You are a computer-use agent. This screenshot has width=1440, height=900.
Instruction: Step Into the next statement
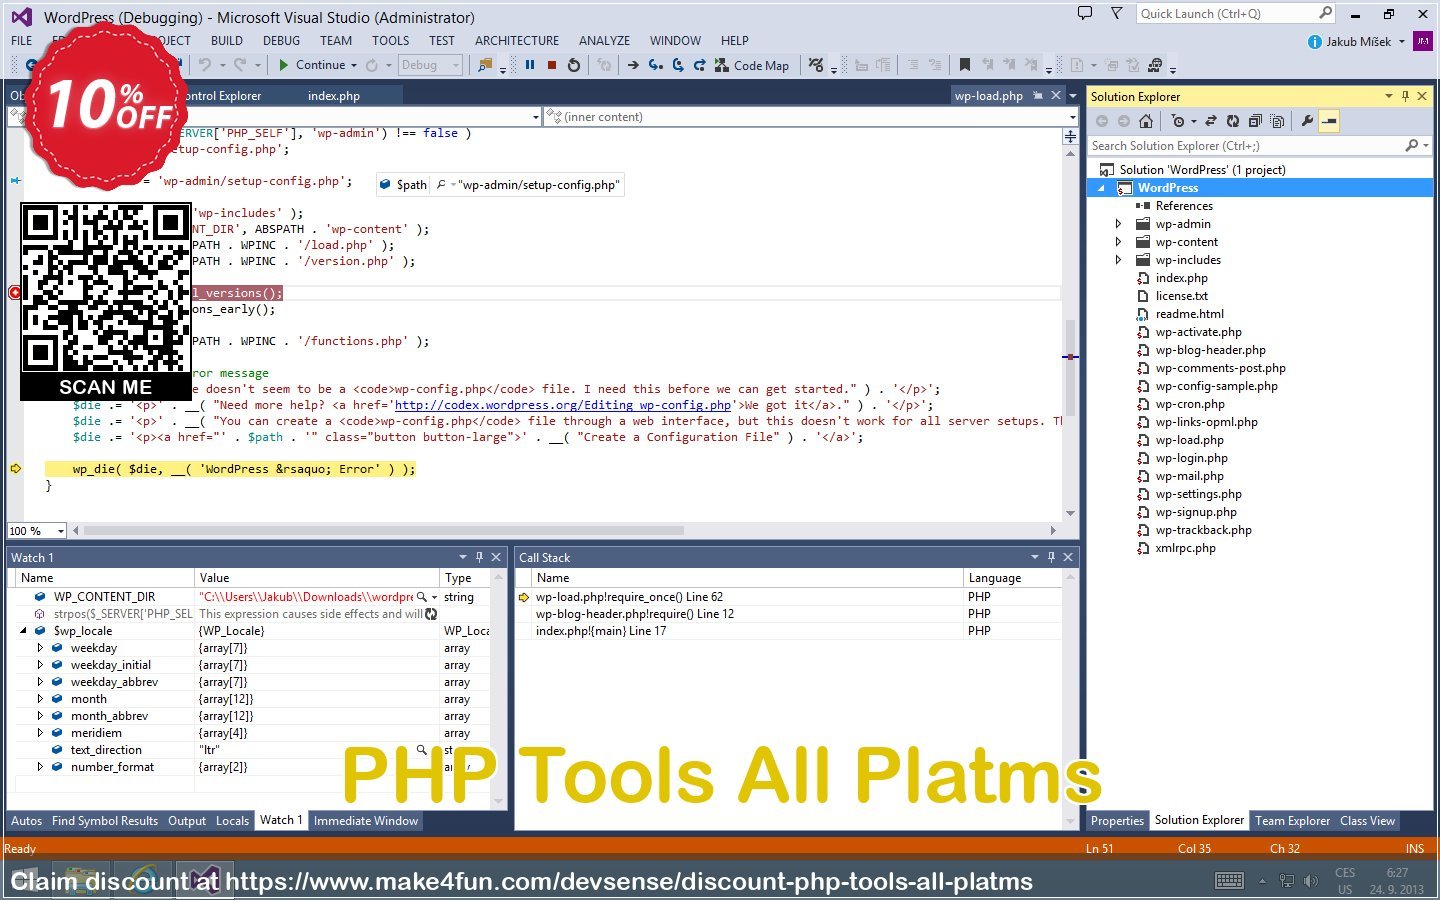coord(655,65)
